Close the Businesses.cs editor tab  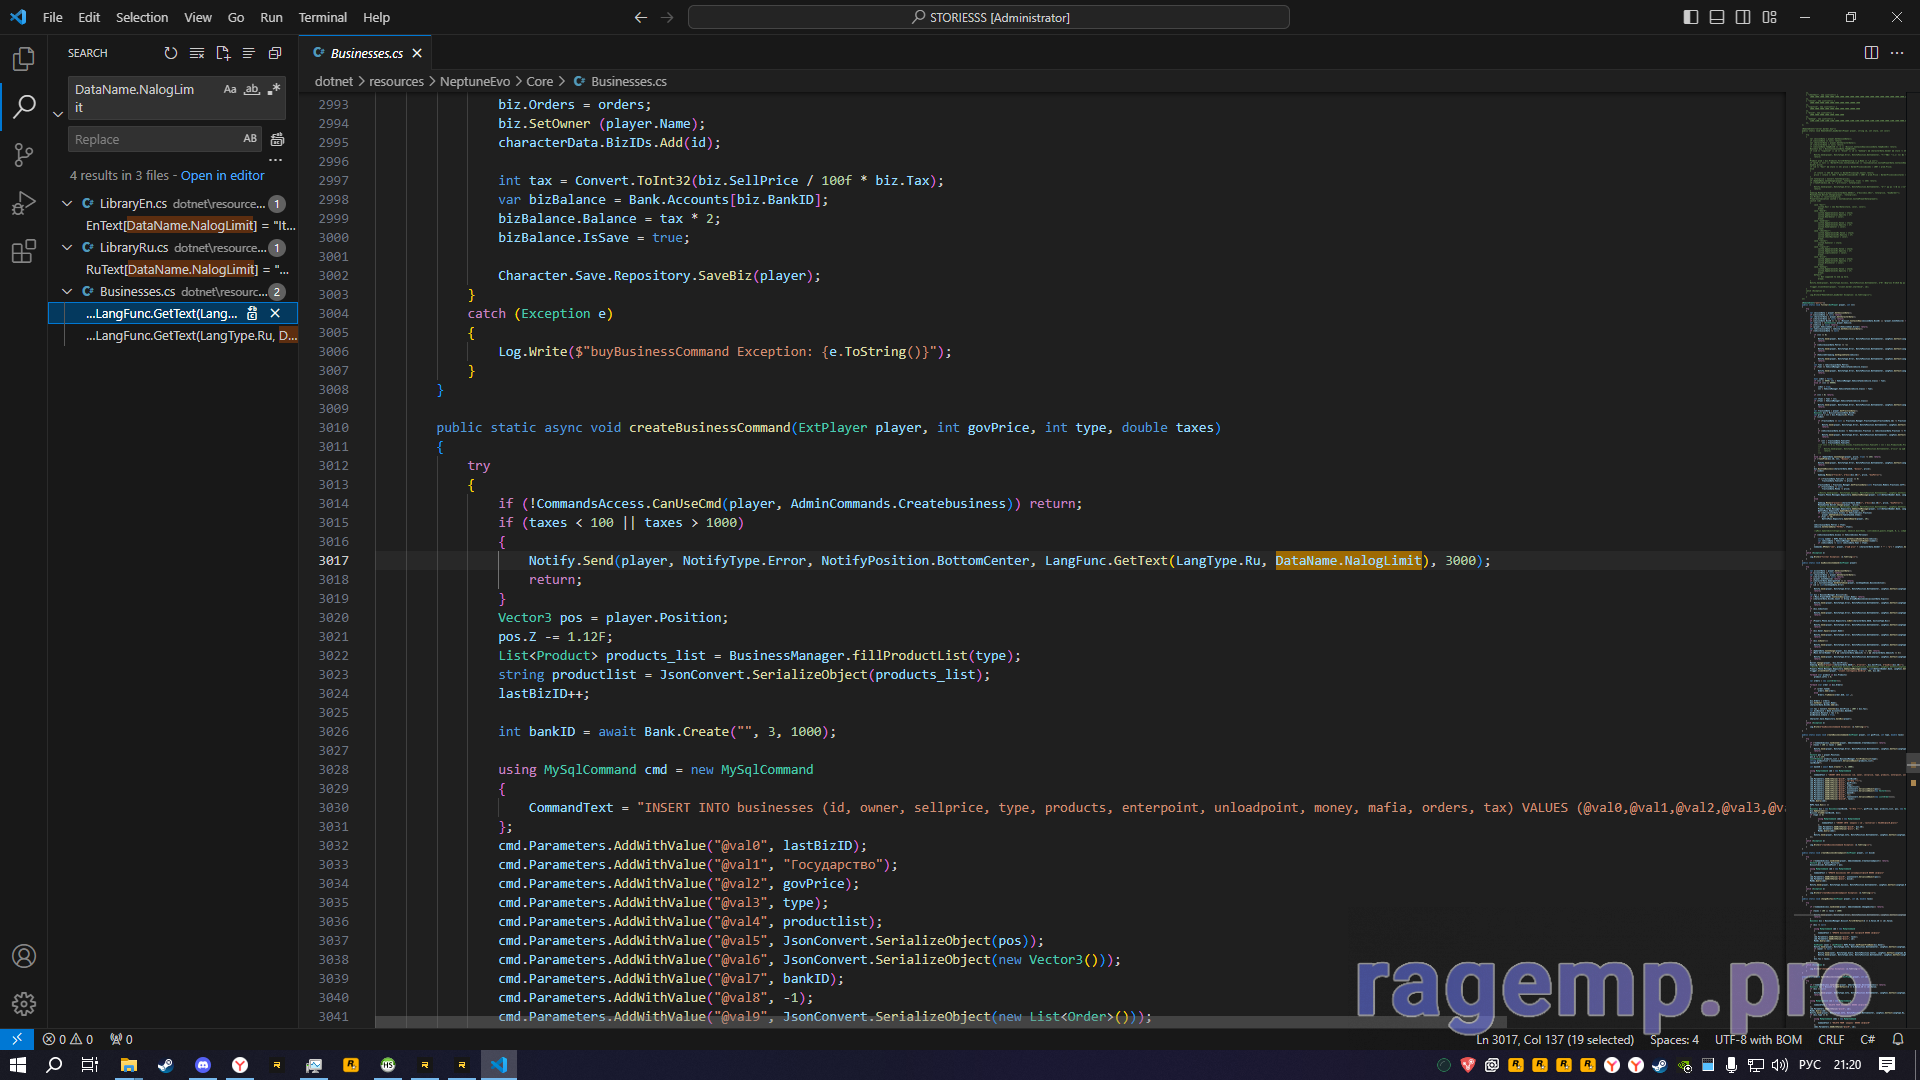(x=417, y=53)
